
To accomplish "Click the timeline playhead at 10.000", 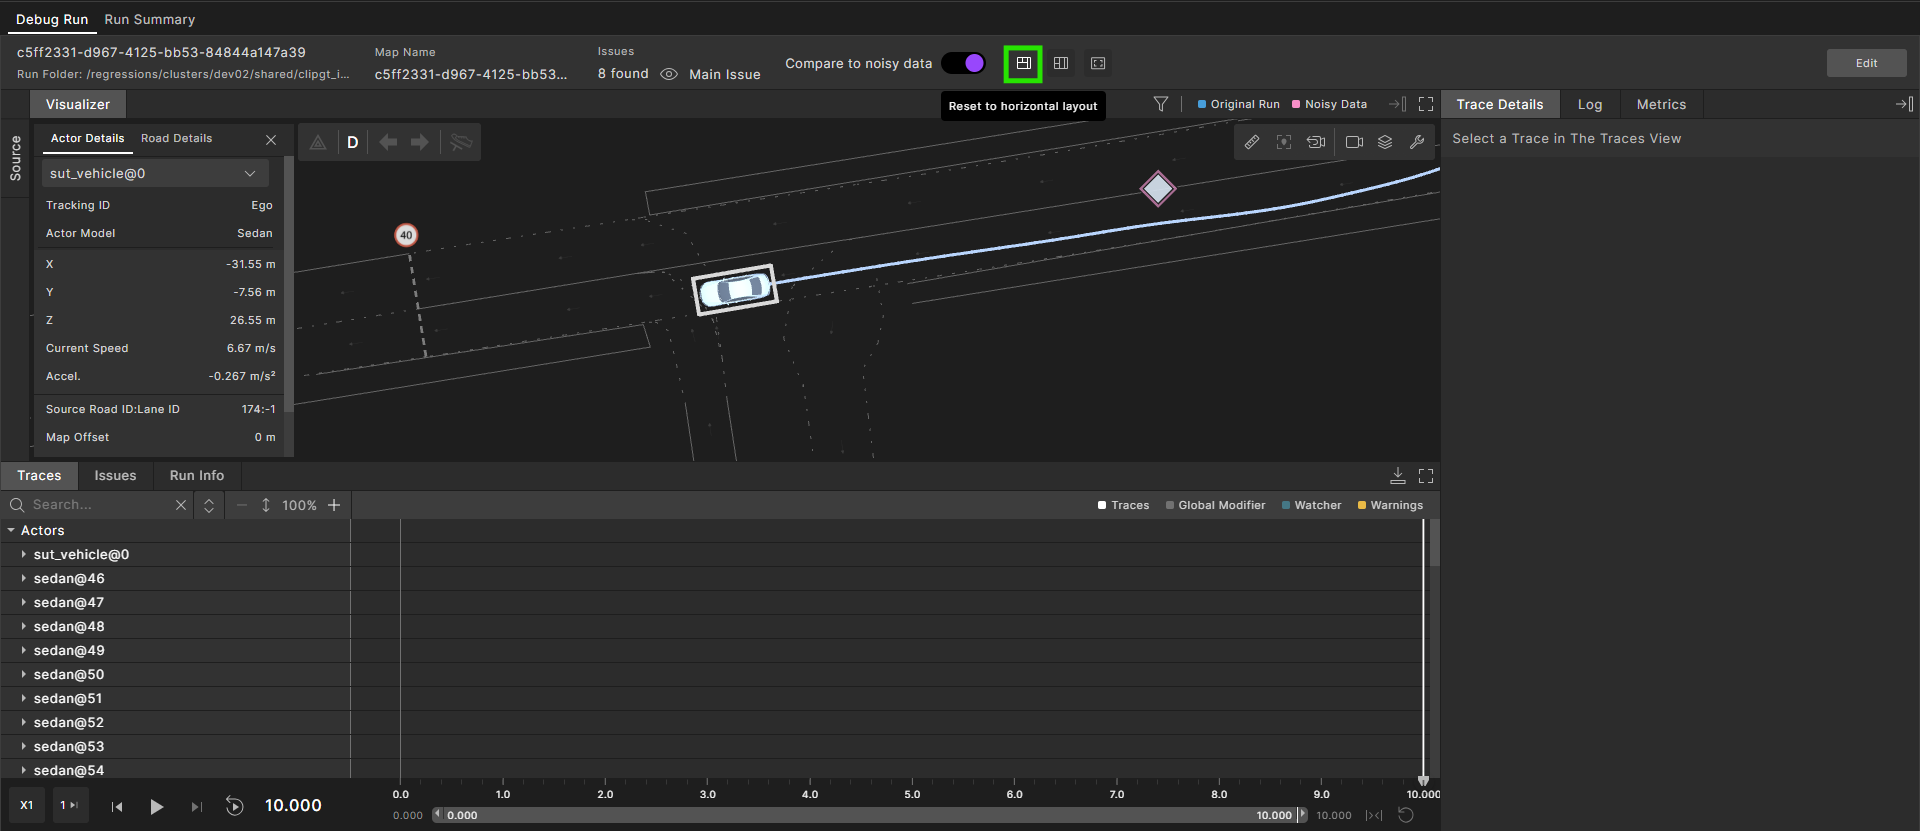I will point(1423,780).
